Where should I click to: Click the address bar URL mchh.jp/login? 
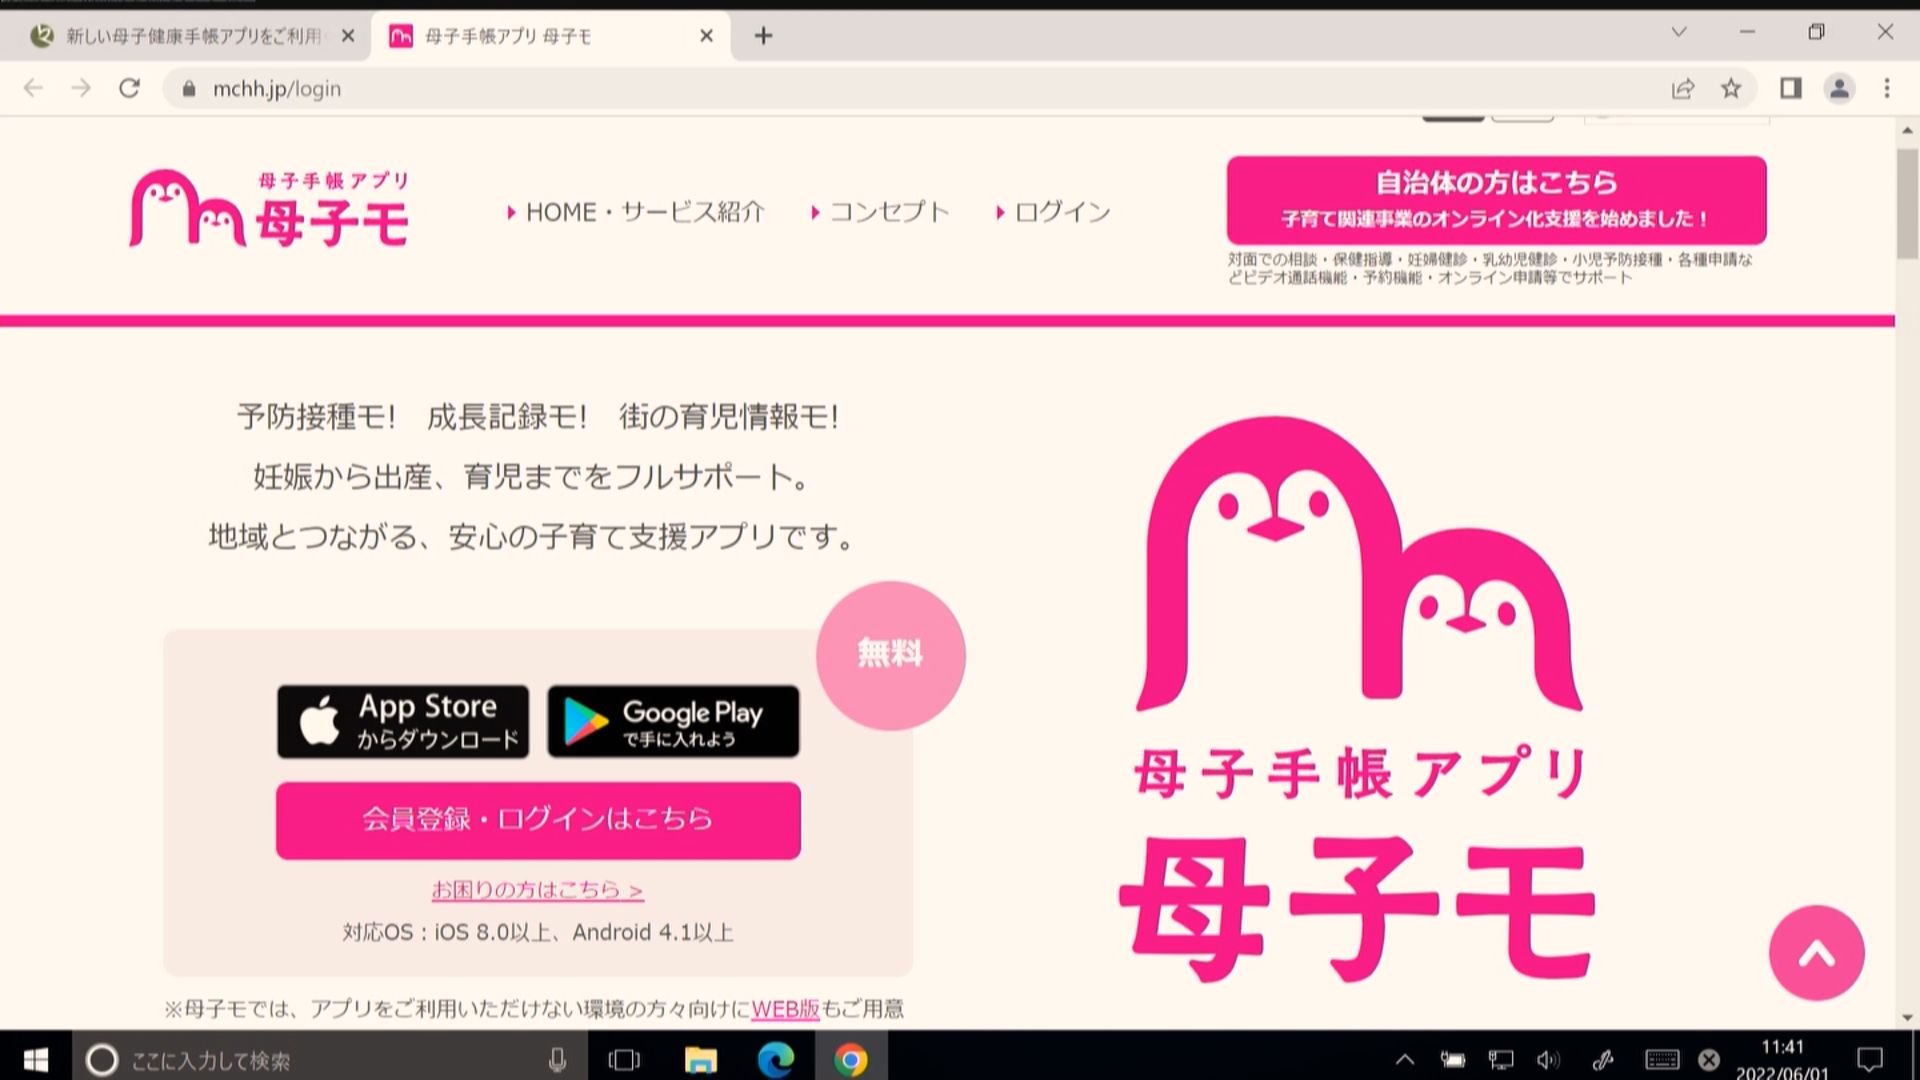pos(277,89)
